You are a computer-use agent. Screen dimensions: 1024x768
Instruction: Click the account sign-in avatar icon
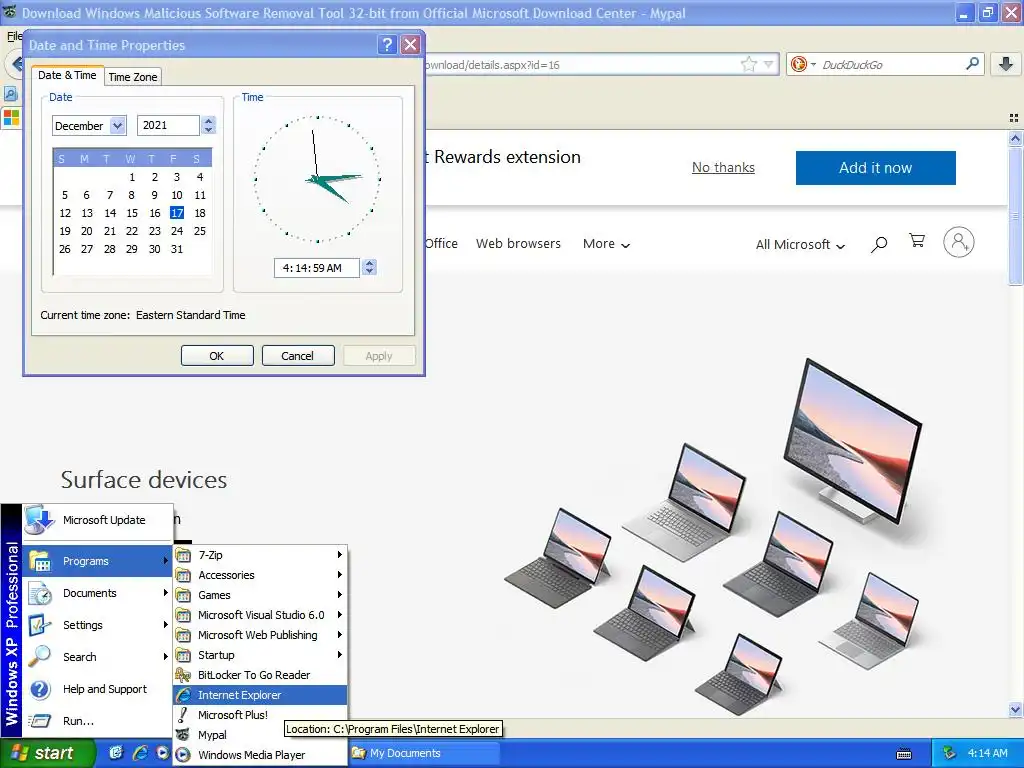click(959, 242)
